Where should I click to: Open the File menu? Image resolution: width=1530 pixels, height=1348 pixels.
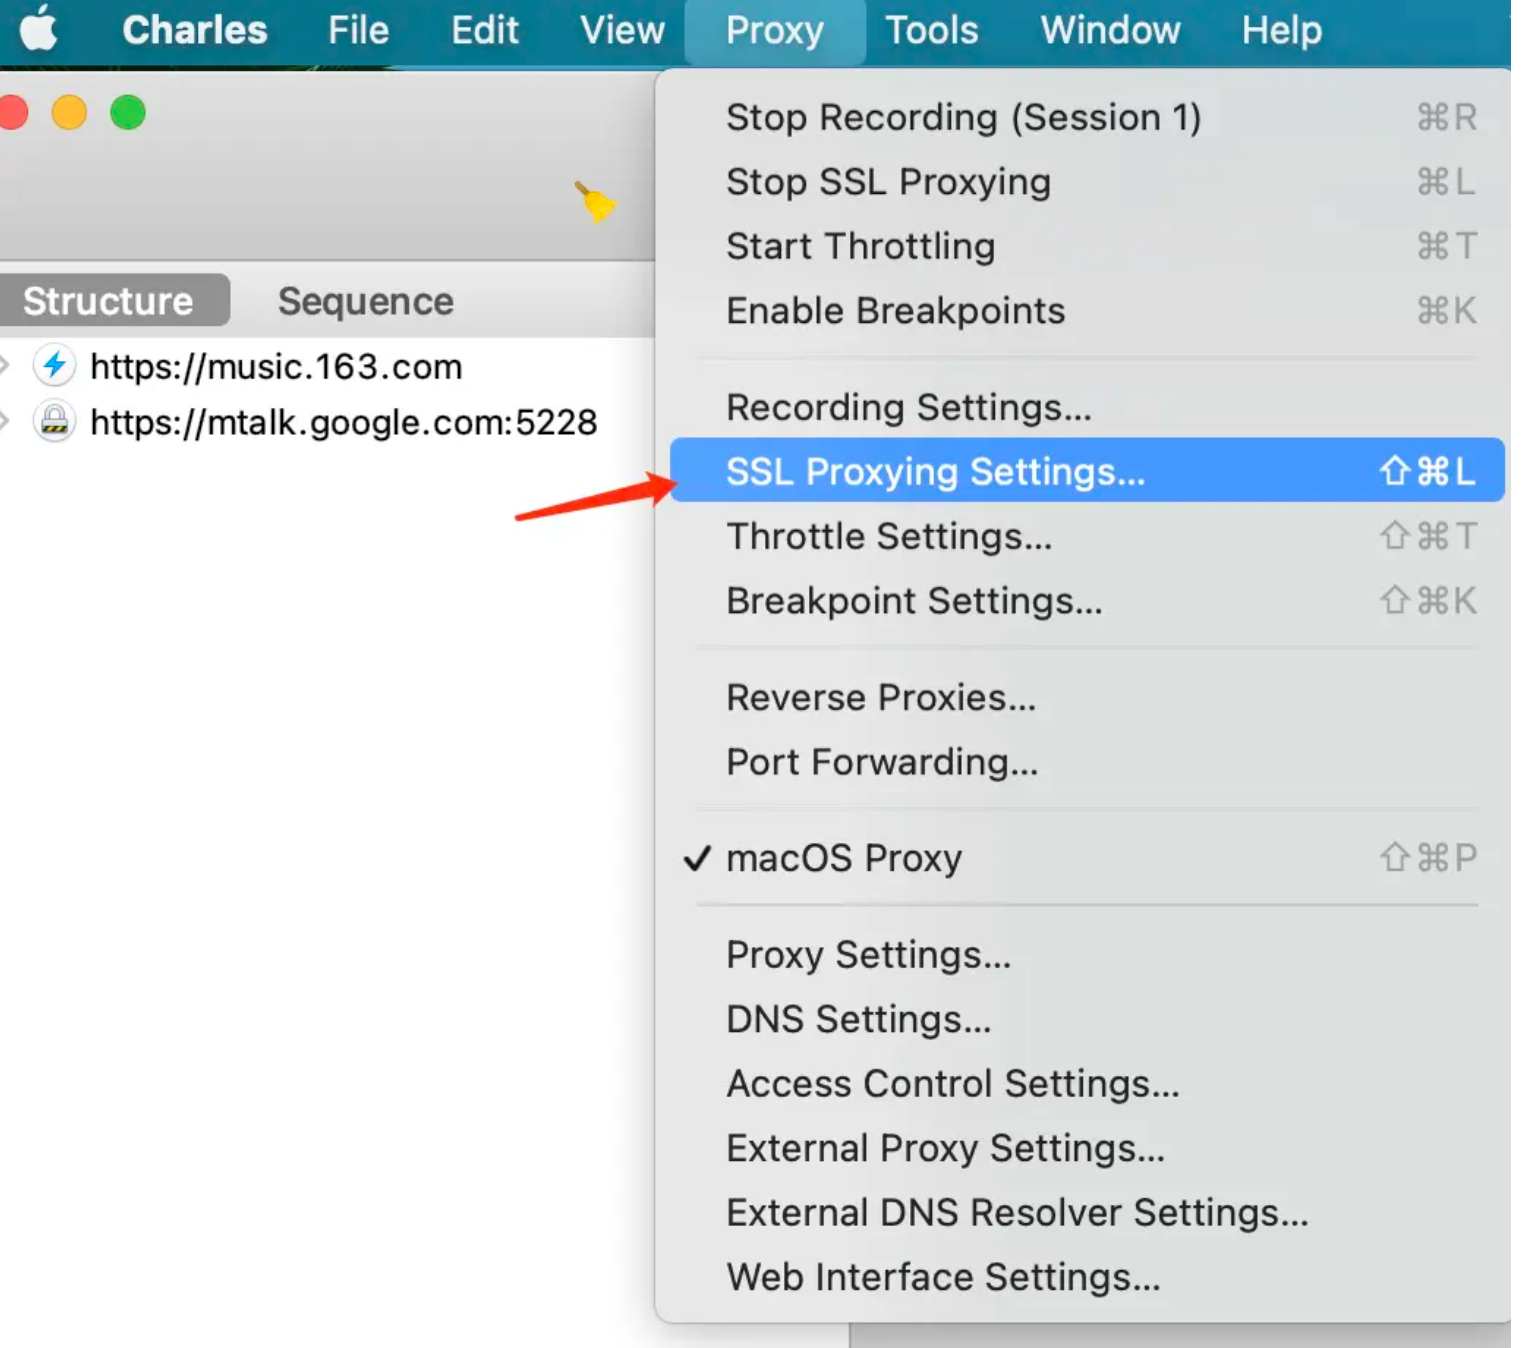click(358, 30)
